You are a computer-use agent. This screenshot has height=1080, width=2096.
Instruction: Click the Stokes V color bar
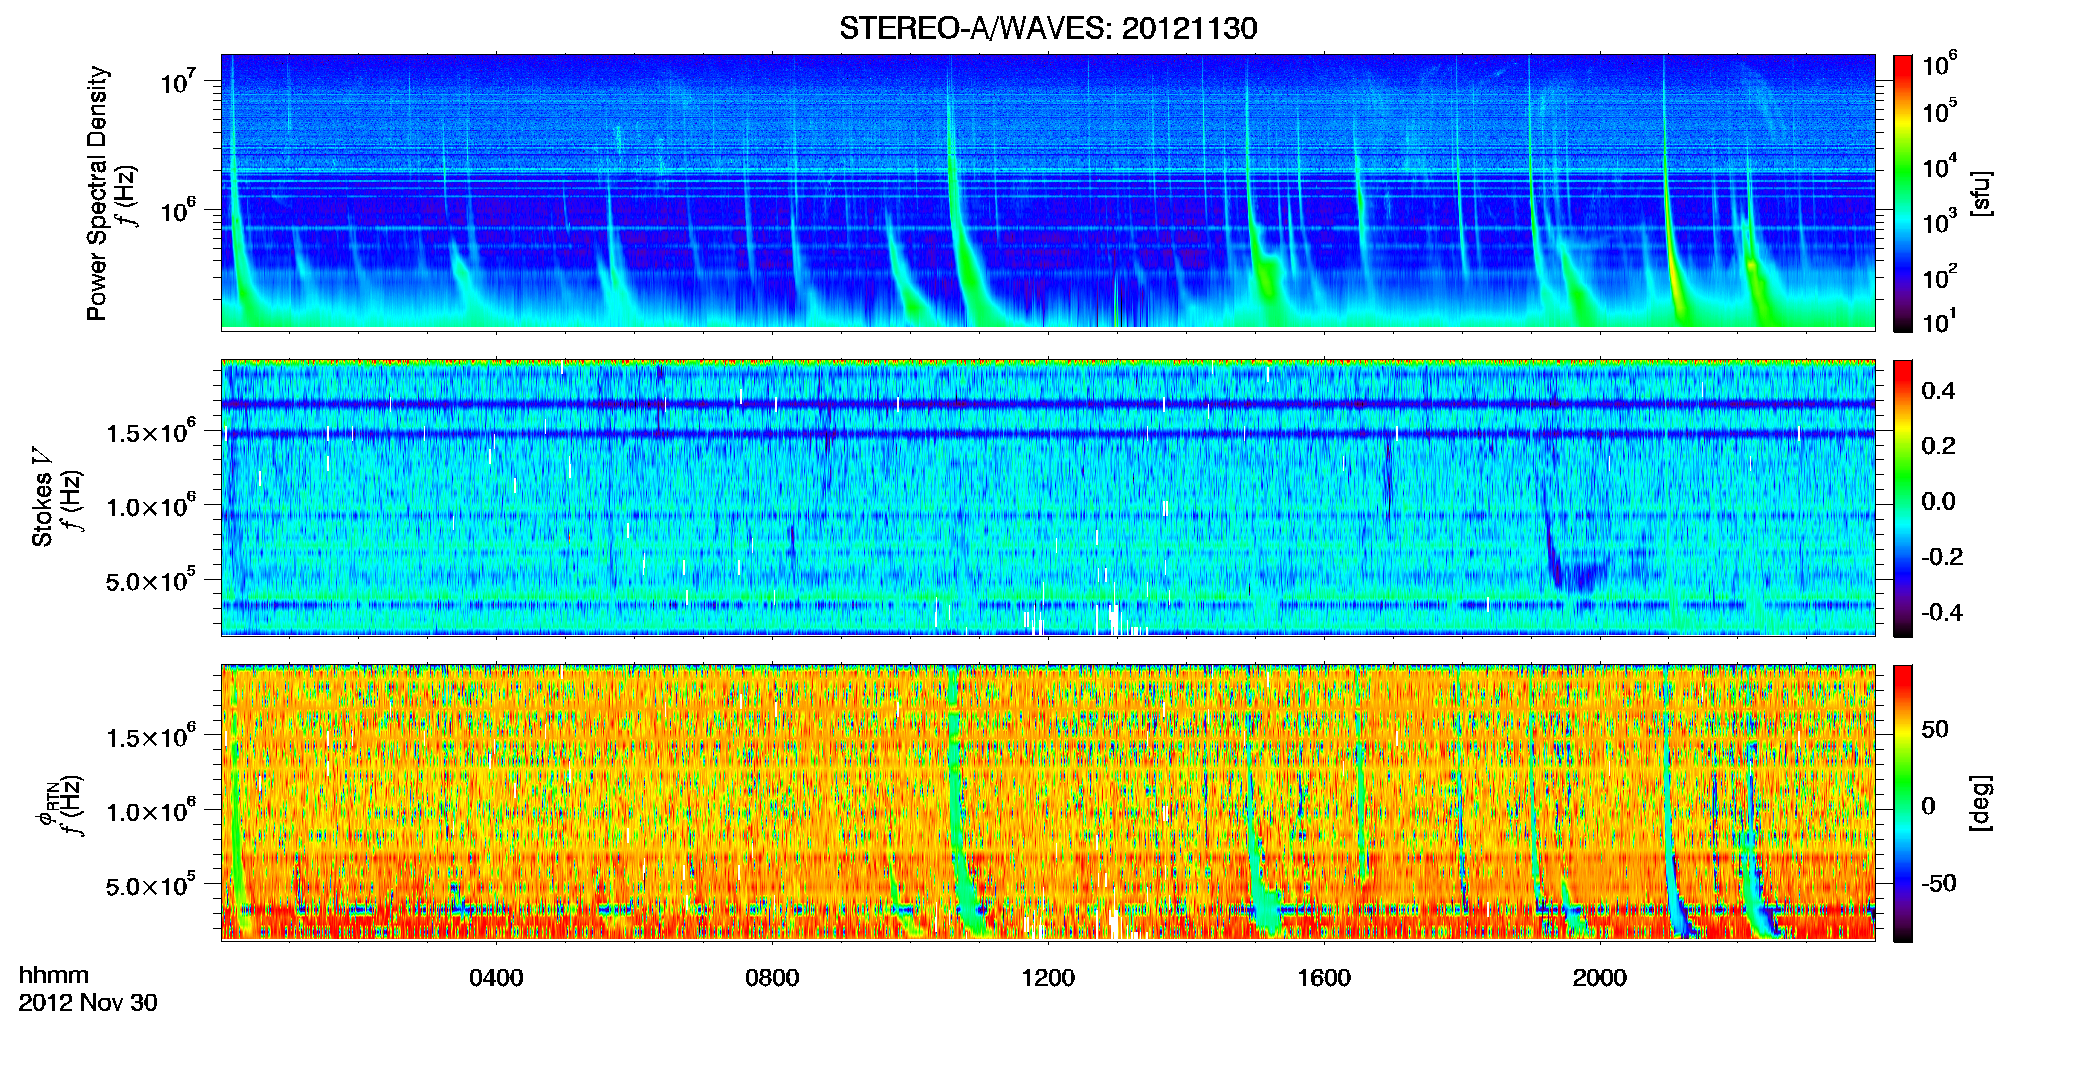[x=1903, y=498]
